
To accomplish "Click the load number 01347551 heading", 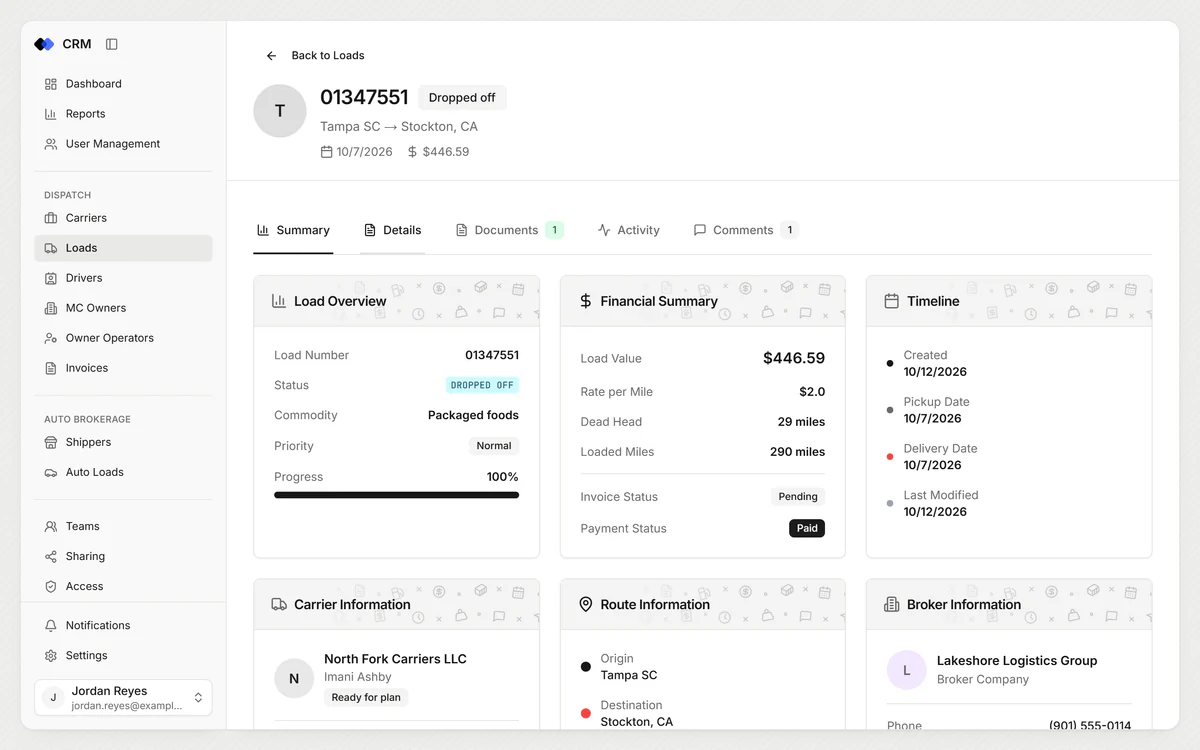I will click(364, 97).
